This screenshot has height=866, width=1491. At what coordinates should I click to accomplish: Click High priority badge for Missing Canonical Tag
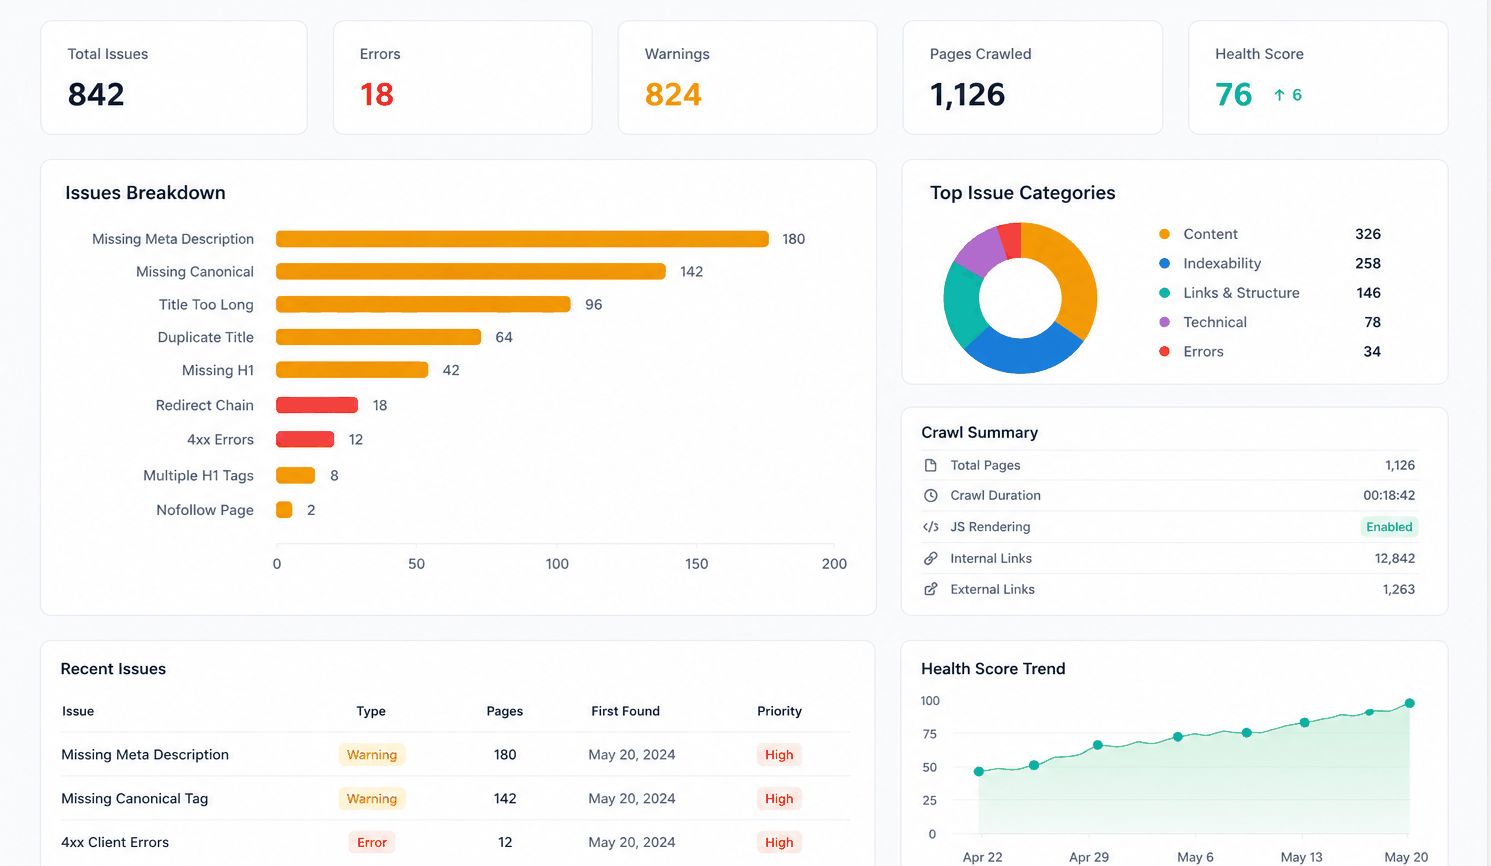779,799
